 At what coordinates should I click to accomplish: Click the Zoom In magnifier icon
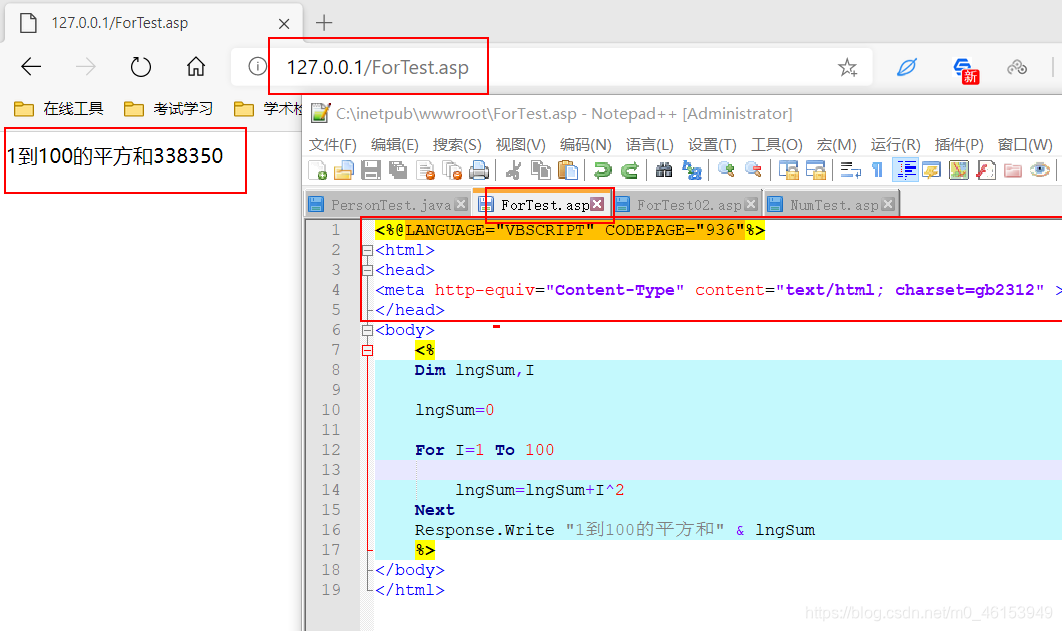click(726, 170)
